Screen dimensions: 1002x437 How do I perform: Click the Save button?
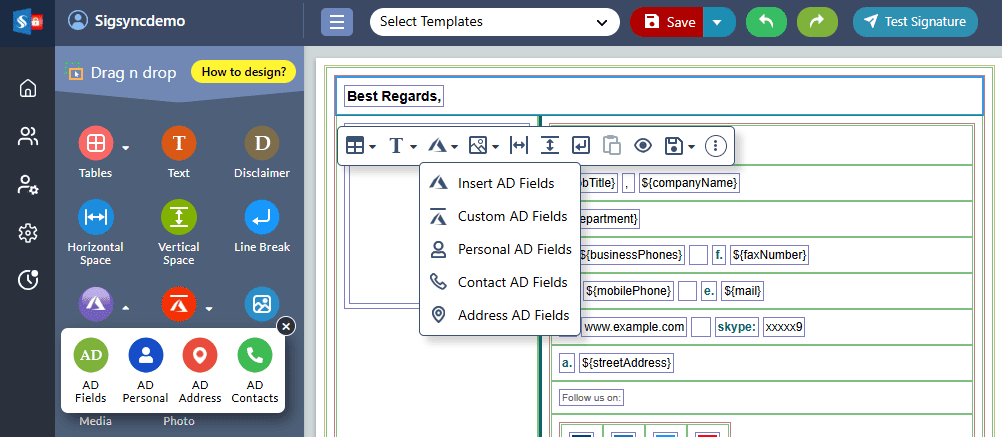click(667, 22)
